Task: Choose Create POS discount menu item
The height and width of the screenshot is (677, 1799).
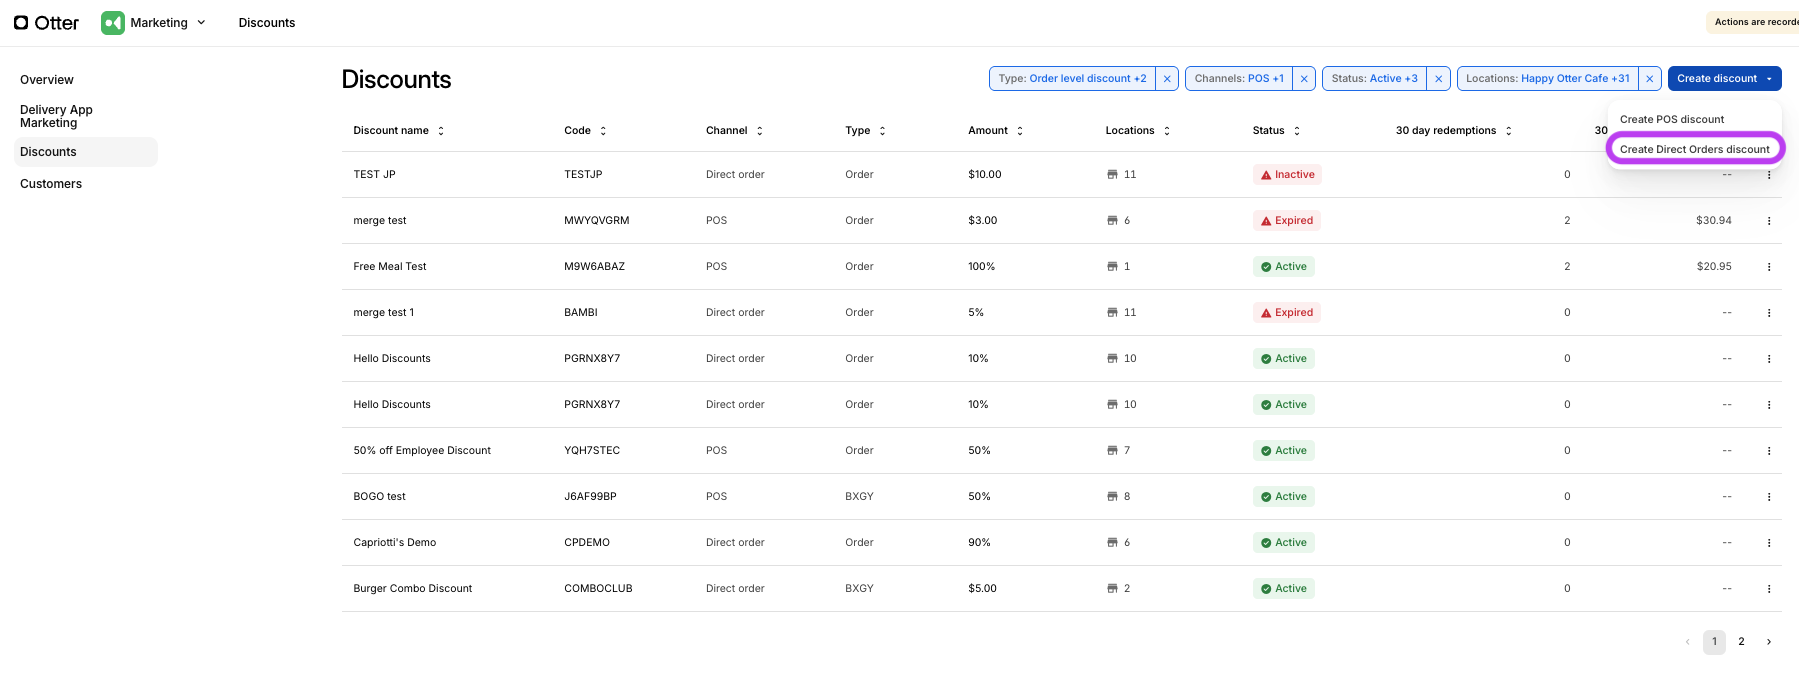Action: click(x=1671, y=120)
